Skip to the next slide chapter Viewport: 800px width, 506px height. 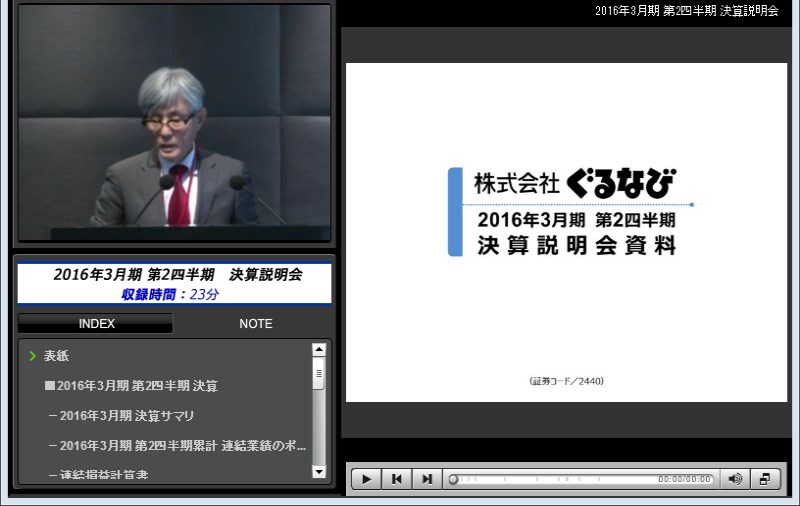(427, 479)
